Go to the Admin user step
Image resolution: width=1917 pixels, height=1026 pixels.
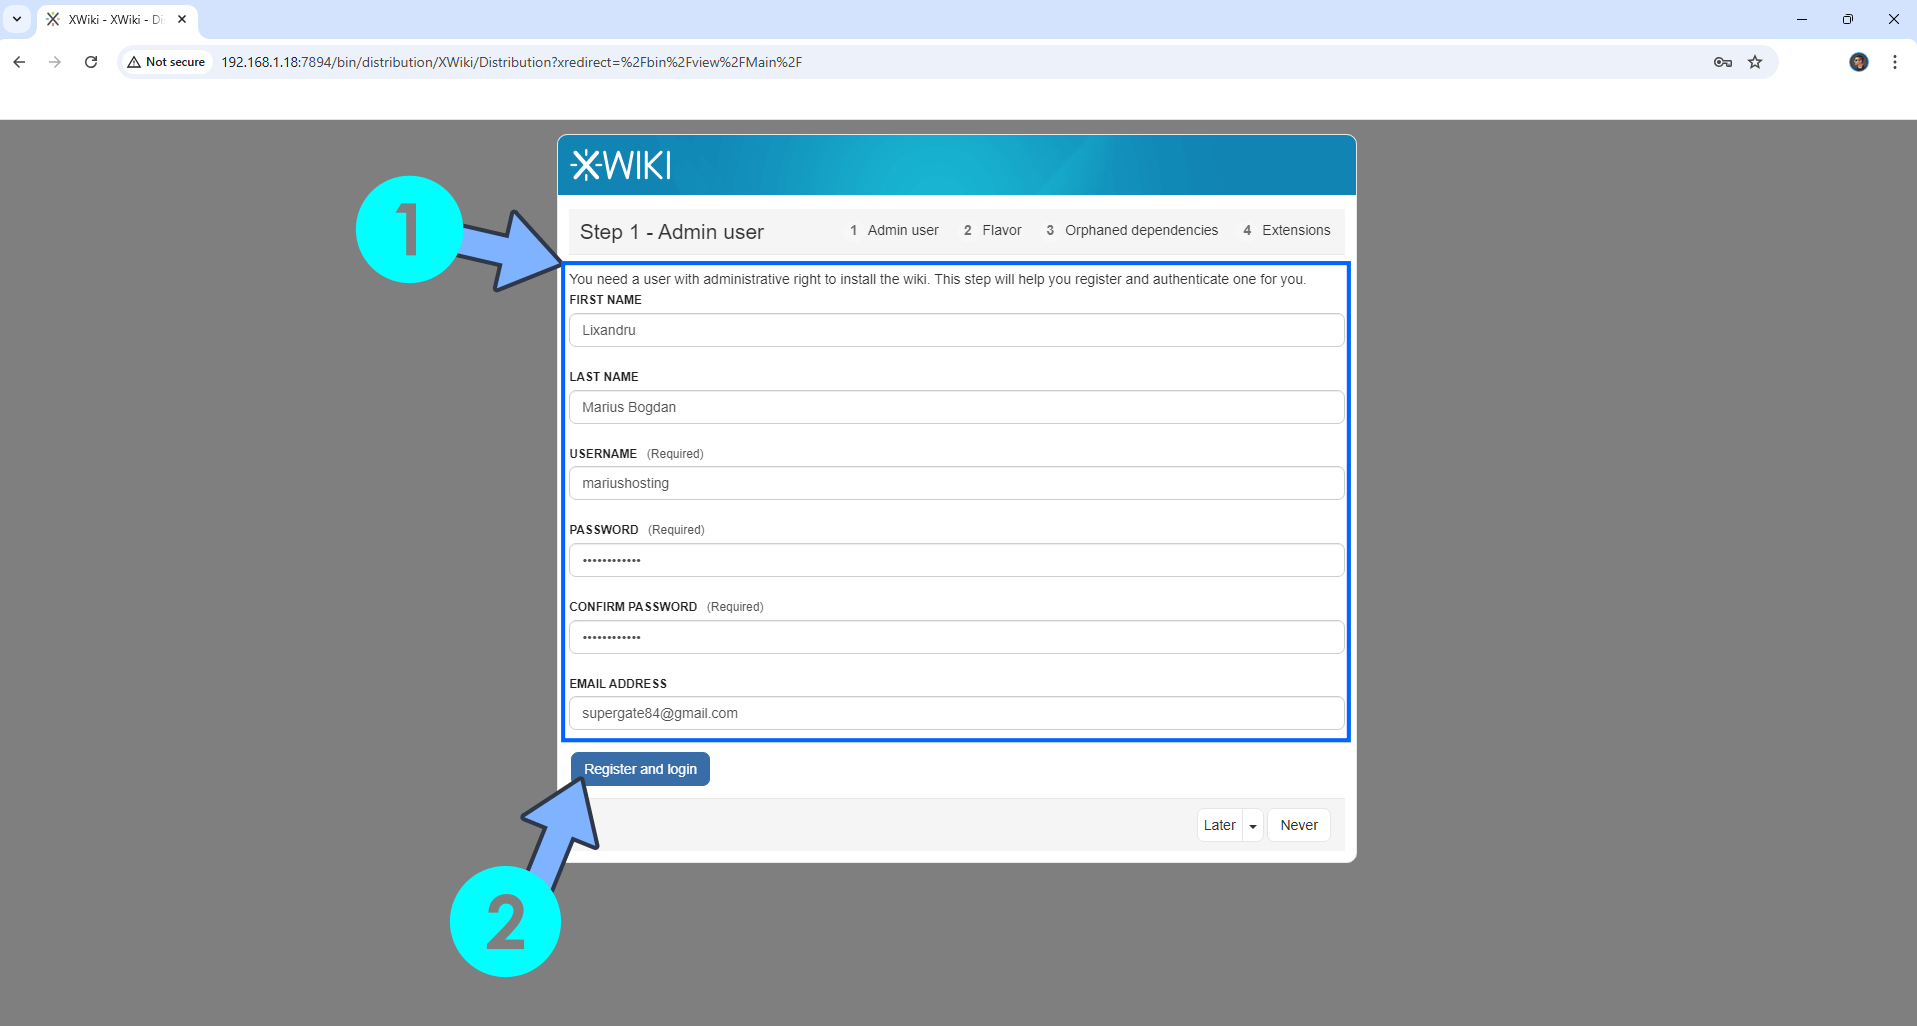point(894,230)
